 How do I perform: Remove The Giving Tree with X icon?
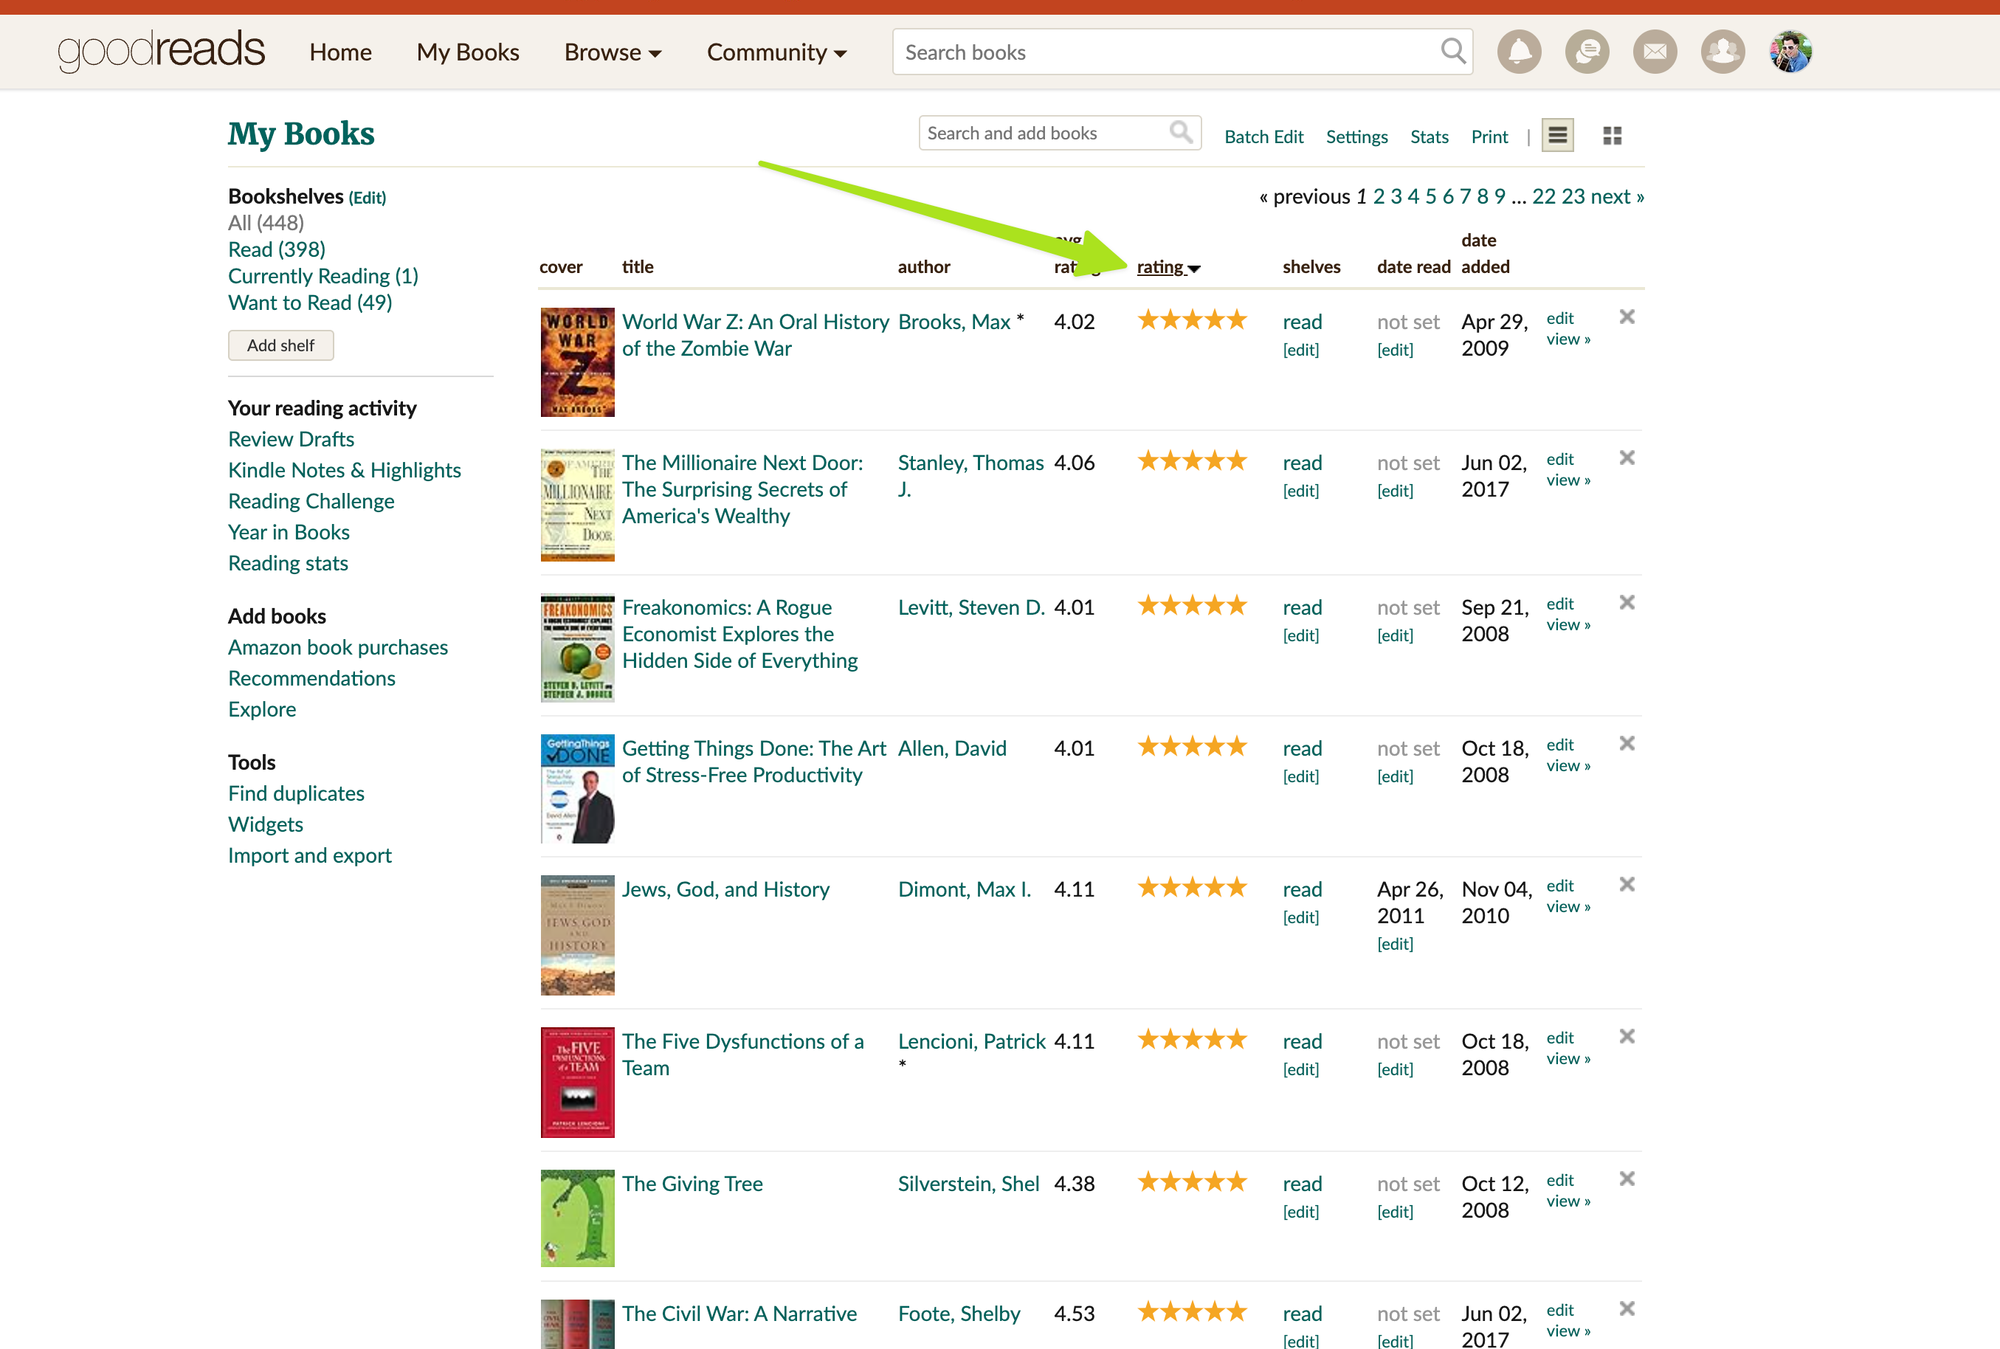coord(1627,1179)
